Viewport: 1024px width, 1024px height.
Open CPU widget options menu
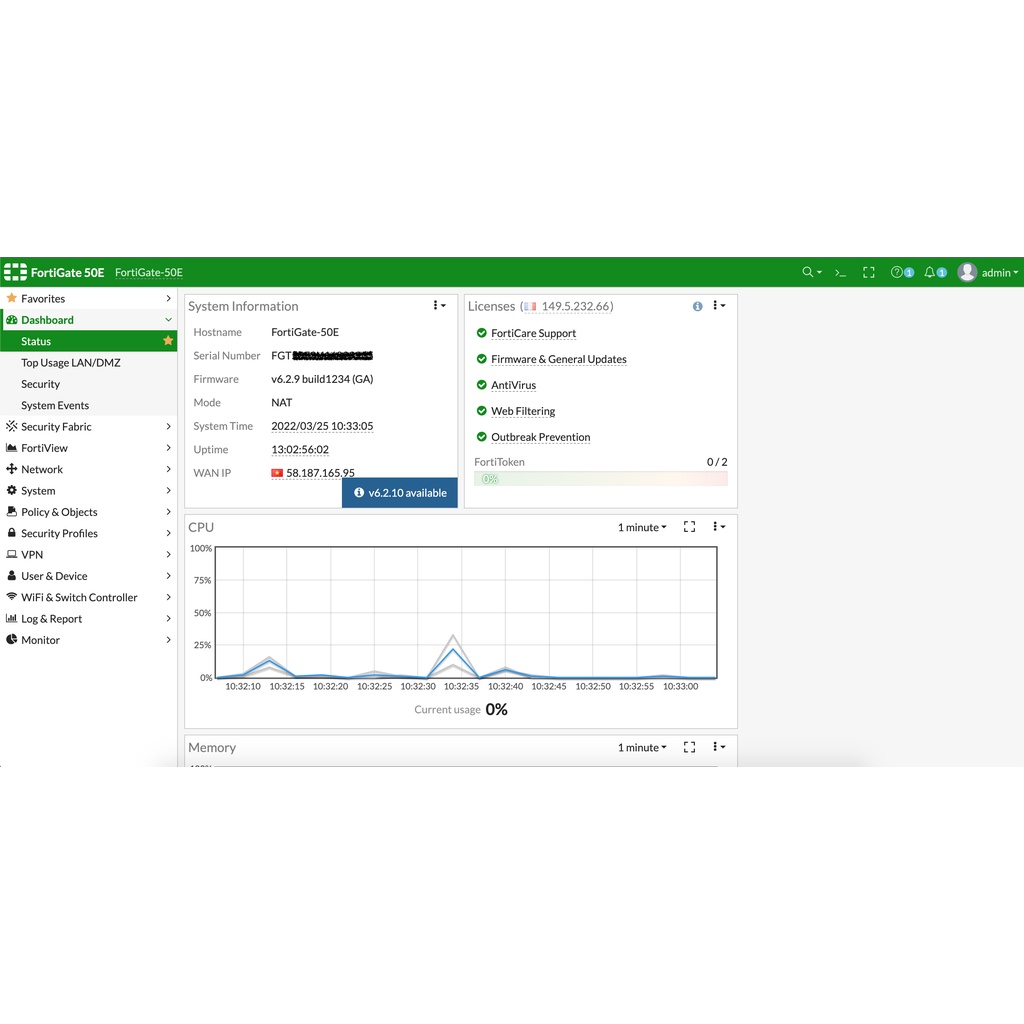718,526
